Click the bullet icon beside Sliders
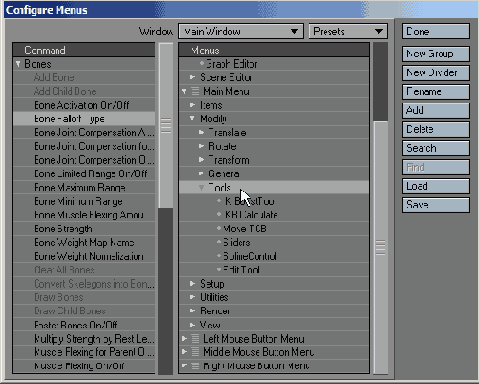The image size is (479, 384). tap(219, 242)
